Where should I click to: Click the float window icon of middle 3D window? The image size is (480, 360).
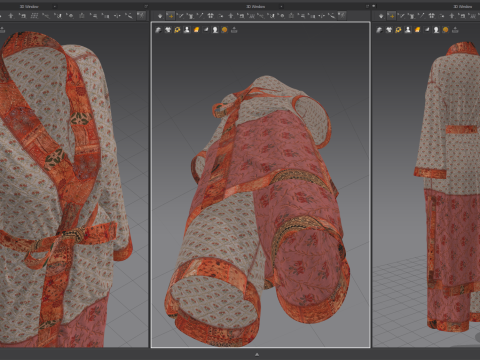tap(367, 6)
